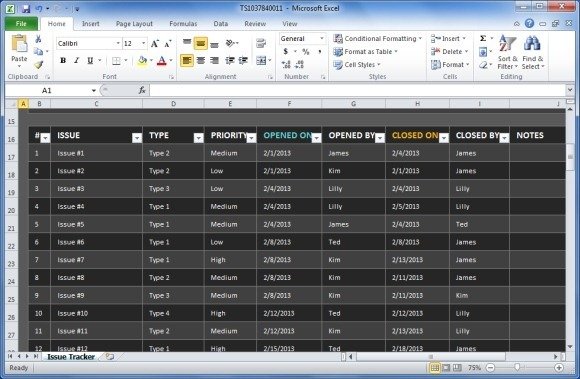Click the Copy icon

pyautogui.click(x=38, y=51)
